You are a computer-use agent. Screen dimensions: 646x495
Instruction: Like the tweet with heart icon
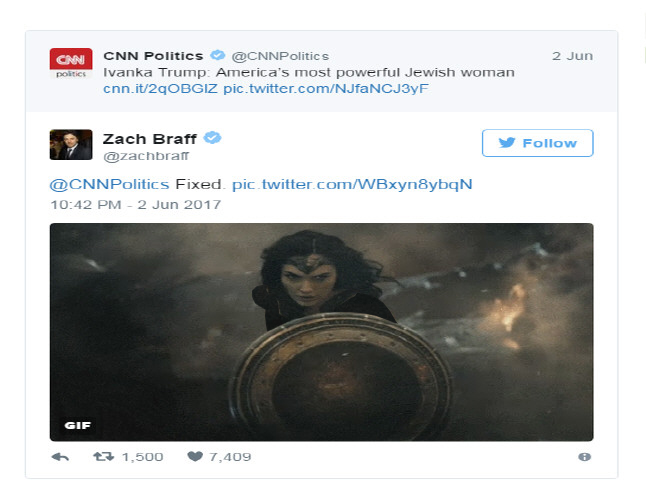195,456
